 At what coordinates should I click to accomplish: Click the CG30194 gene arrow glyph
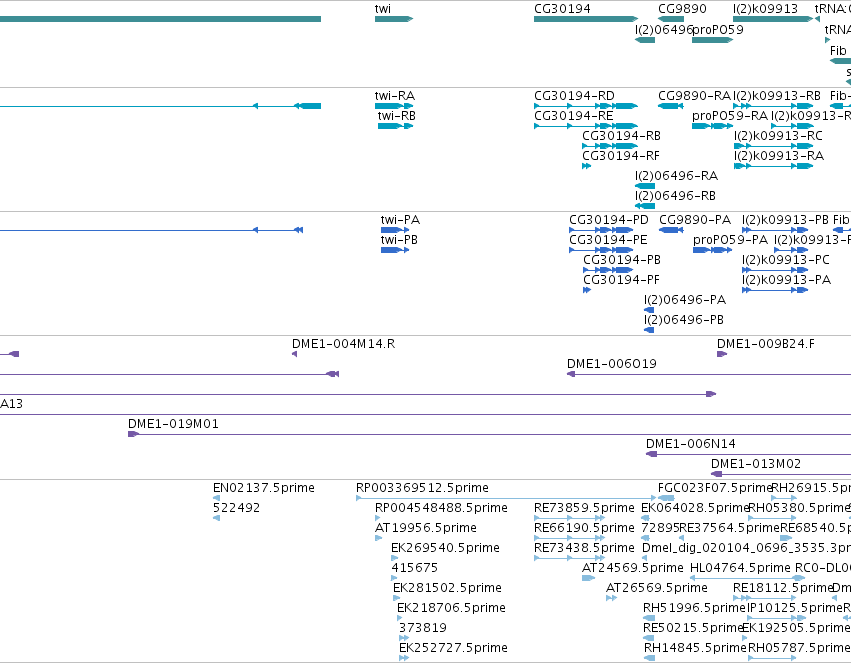[x=586, y=19]
